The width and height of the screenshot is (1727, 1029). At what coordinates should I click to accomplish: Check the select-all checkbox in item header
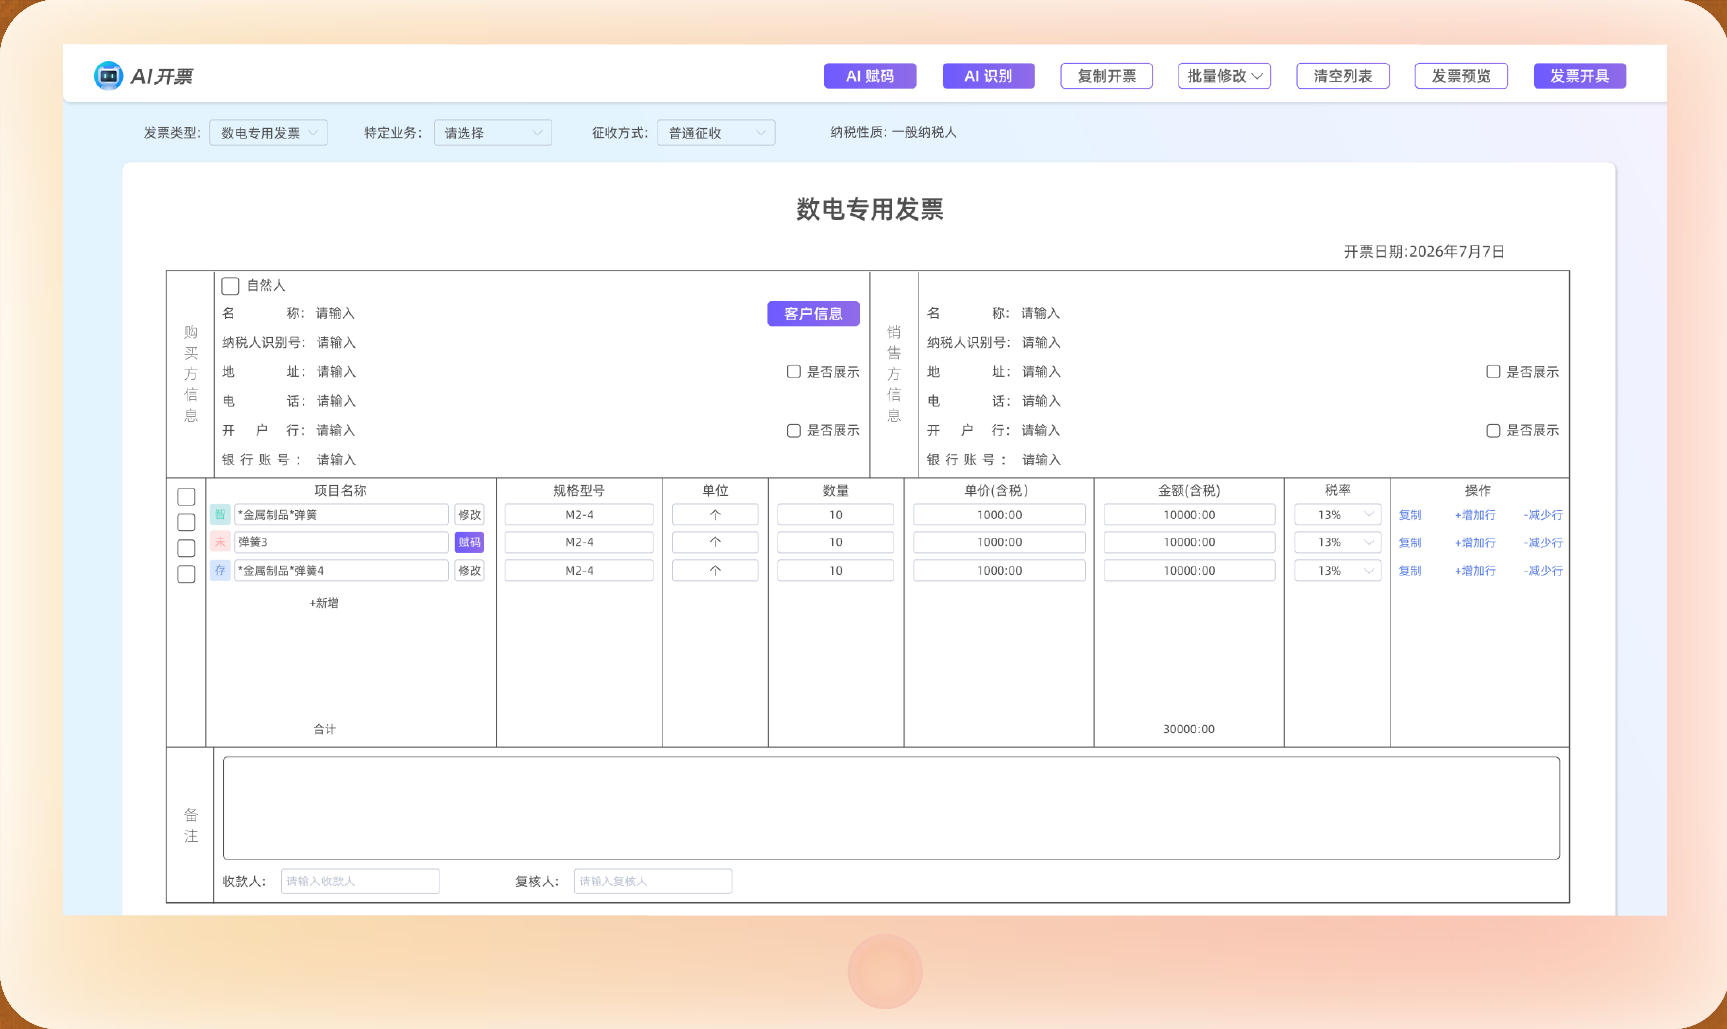186,497
